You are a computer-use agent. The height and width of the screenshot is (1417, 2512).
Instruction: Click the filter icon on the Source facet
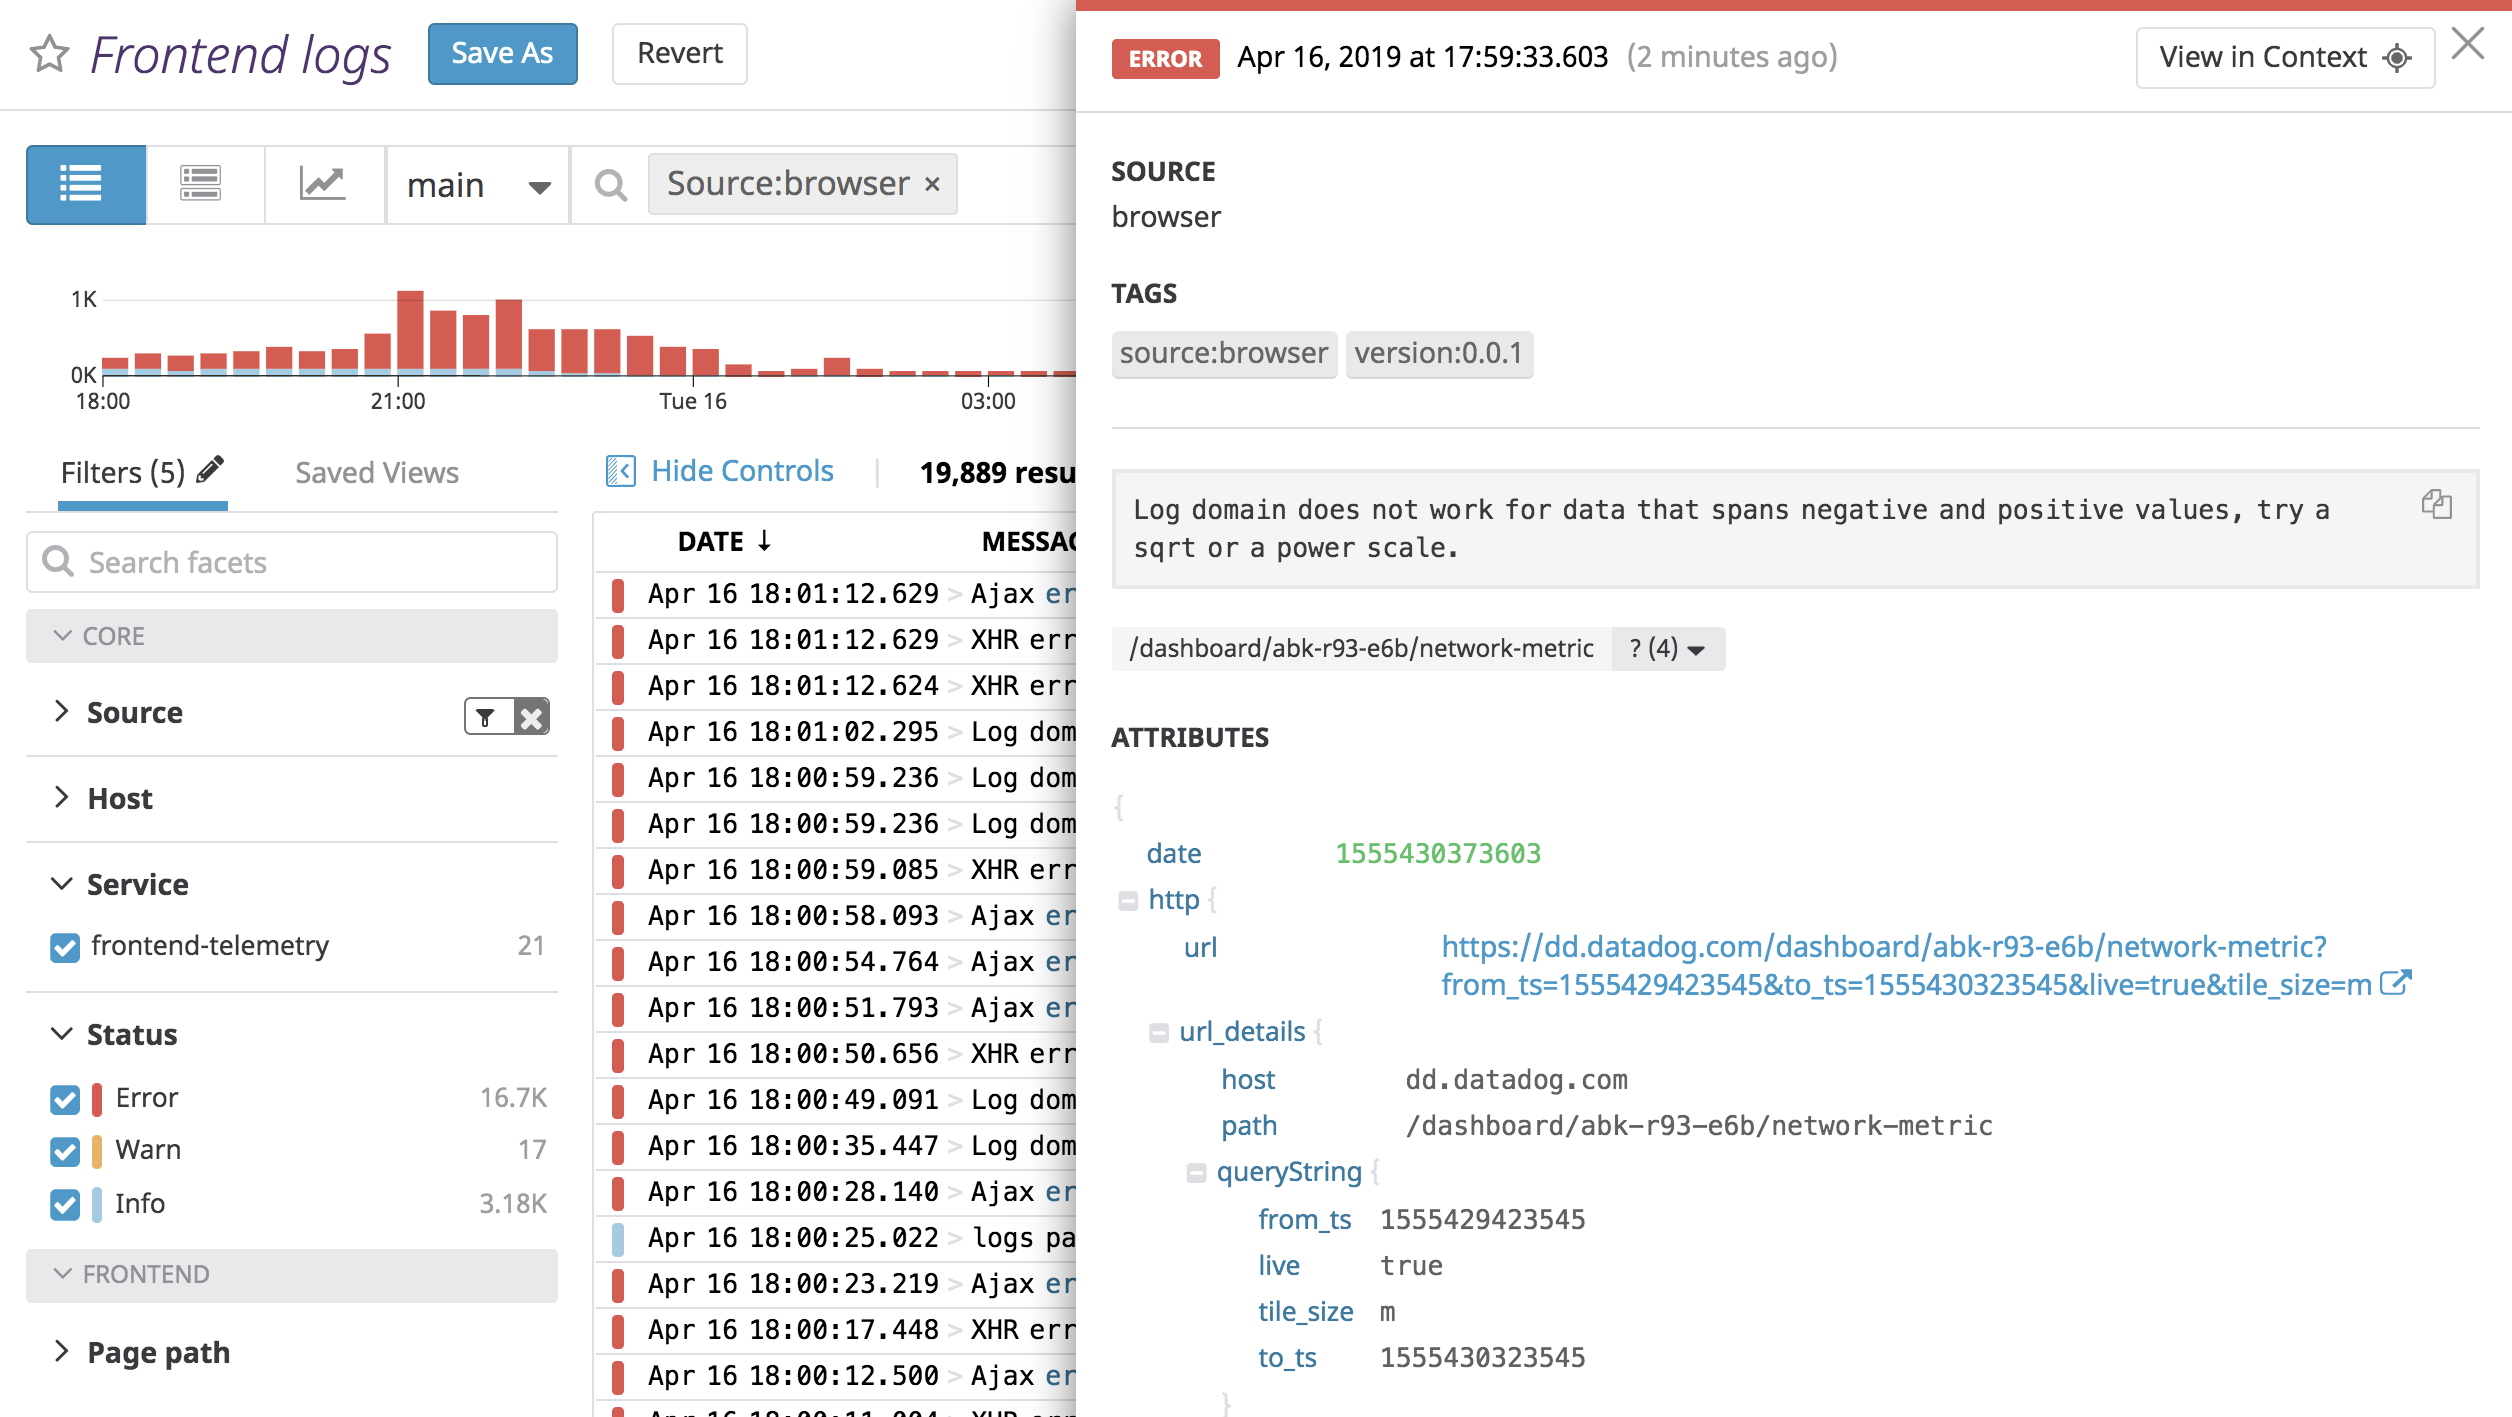click(x=485, y=716)
